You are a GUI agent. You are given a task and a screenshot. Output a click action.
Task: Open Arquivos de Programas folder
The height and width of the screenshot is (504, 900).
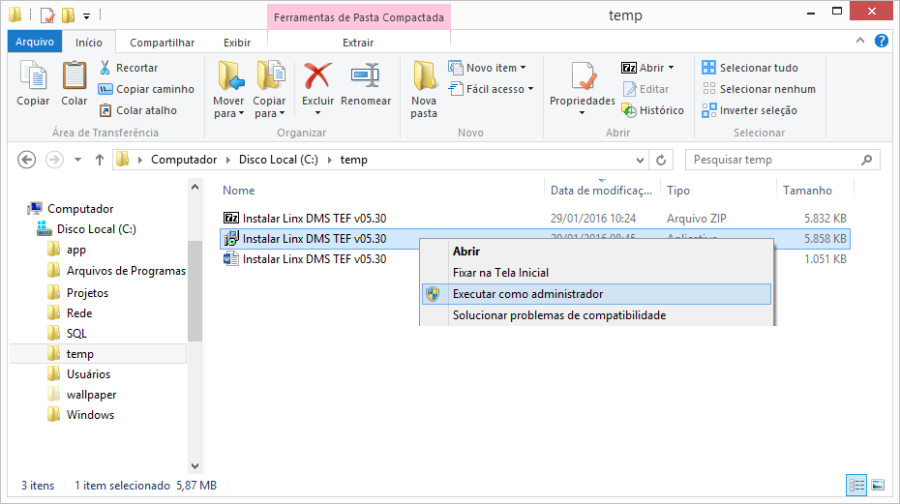pyautogui.click(x=116, y=270)
